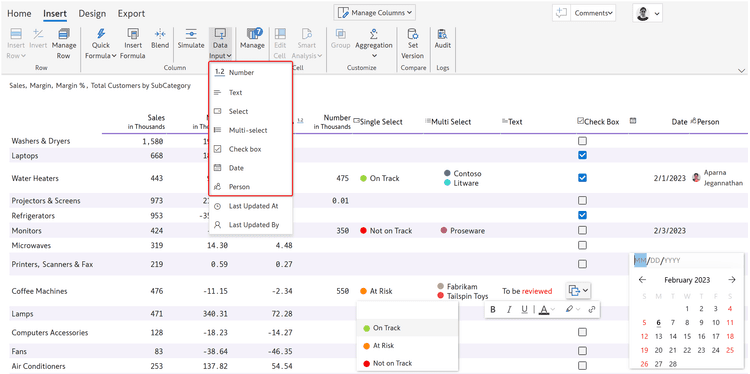This screenshot has height=374, width=750.
Task: Apply underline in text format toolbar
Action: tap(524, 309)
